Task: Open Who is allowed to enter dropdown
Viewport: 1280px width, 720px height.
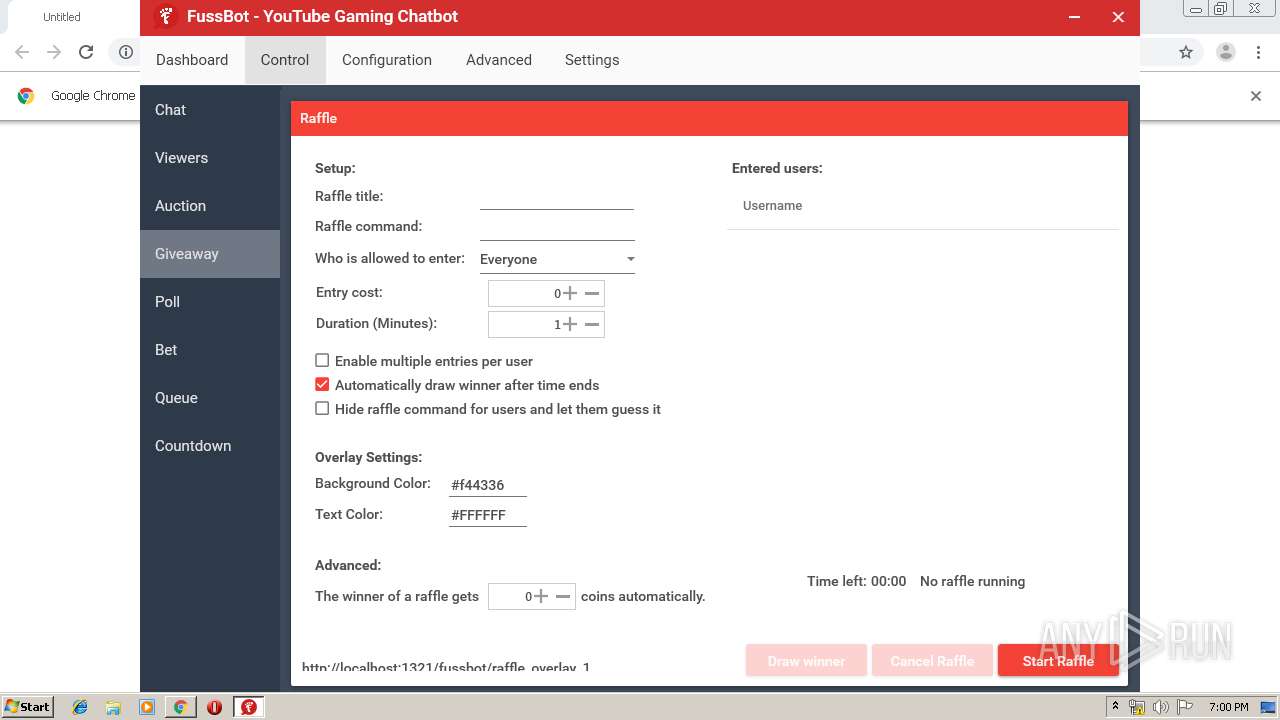Action: point(557,259)
